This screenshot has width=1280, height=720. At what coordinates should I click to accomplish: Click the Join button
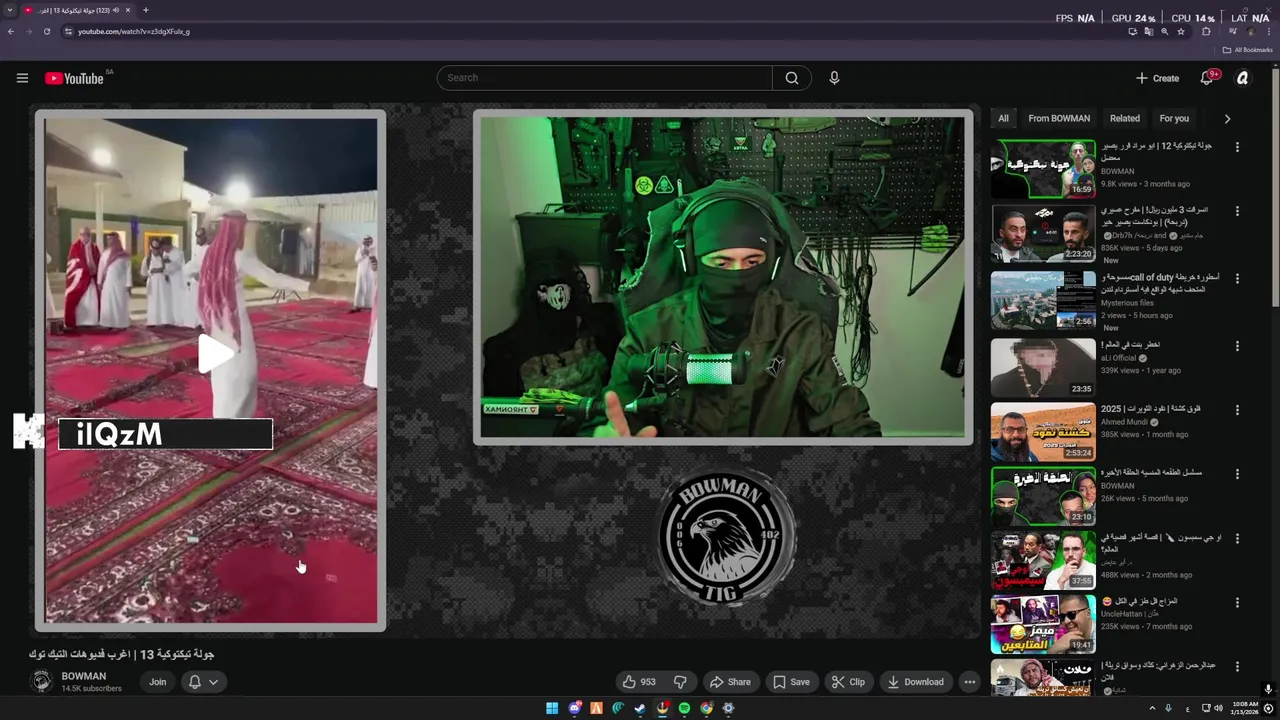tap(158, 682)
